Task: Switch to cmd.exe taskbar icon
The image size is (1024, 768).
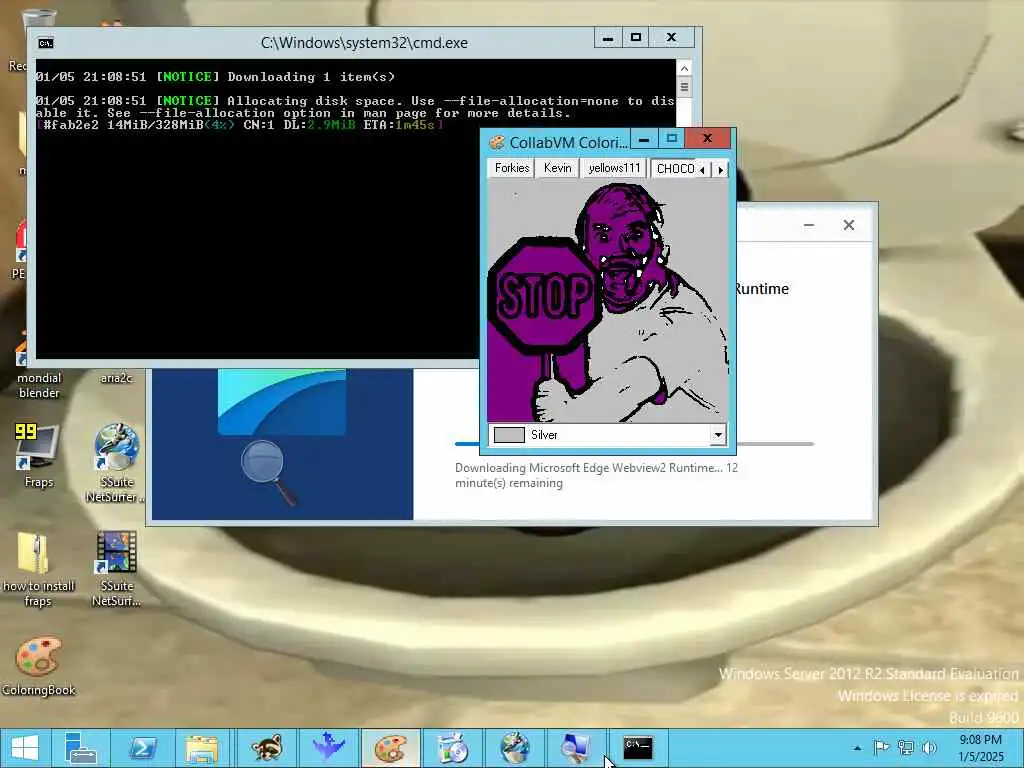Action: tap(638, 748)
